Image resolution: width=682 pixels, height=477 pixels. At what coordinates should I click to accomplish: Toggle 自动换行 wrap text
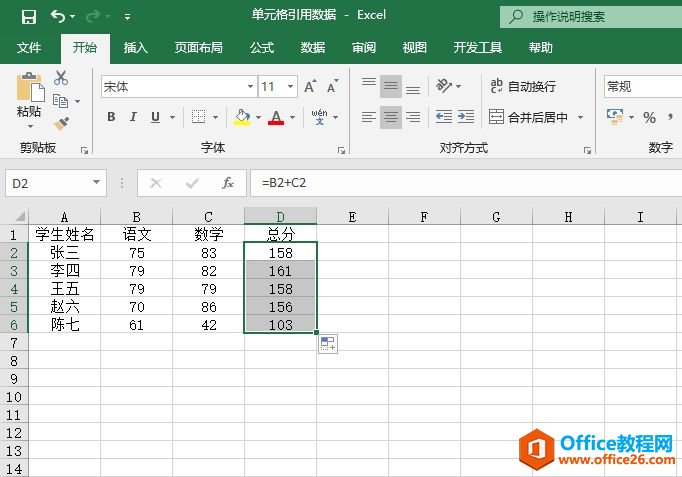(x=522, y=87)
